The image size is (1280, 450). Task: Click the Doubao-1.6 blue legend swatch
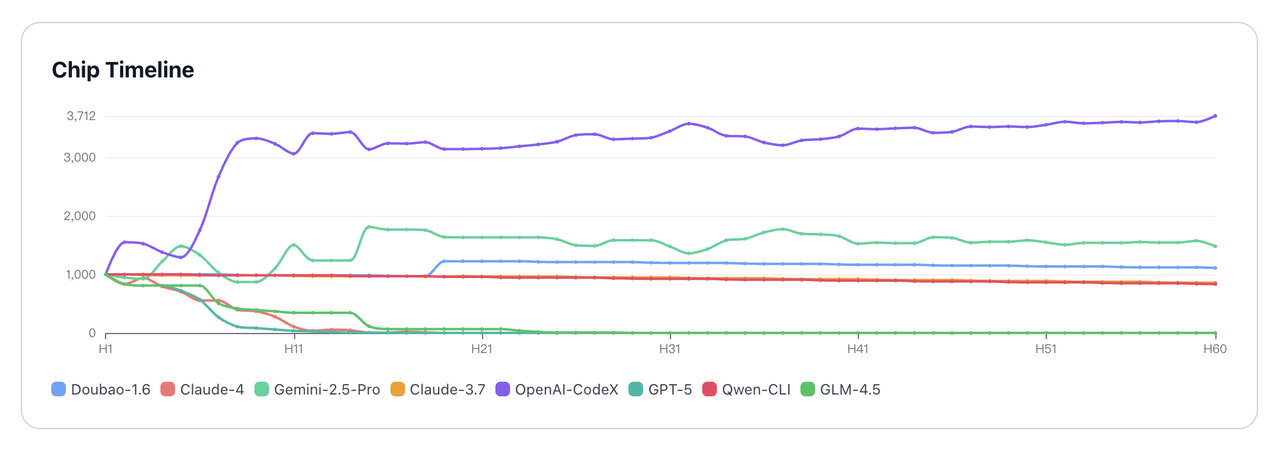(x=58, y=389)
